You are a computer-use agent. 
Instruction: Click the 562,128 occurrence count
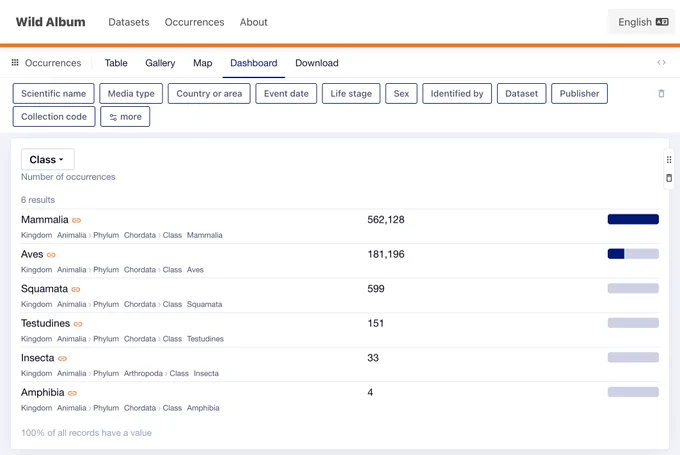[386, 220]
